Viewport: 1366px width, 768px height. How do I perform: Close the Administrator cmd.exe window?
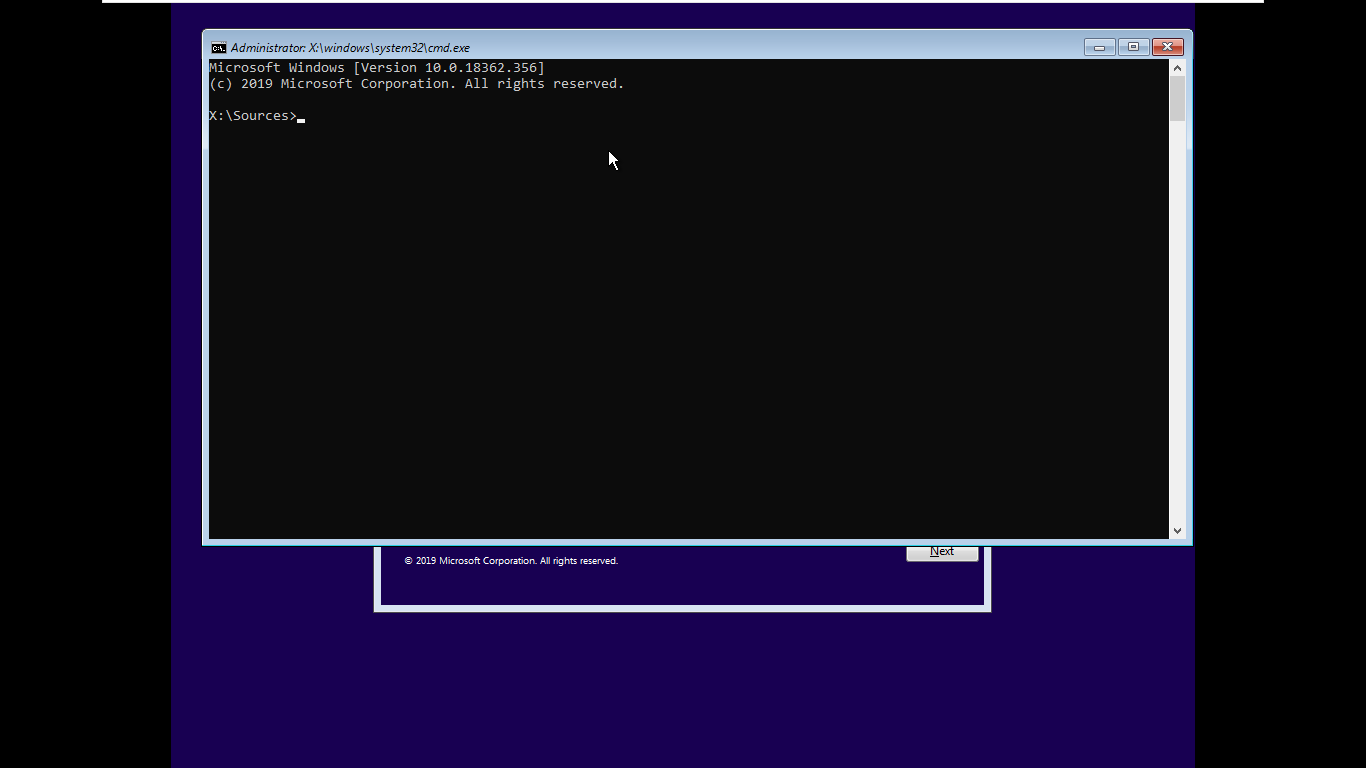click(x=1167, y=47)
